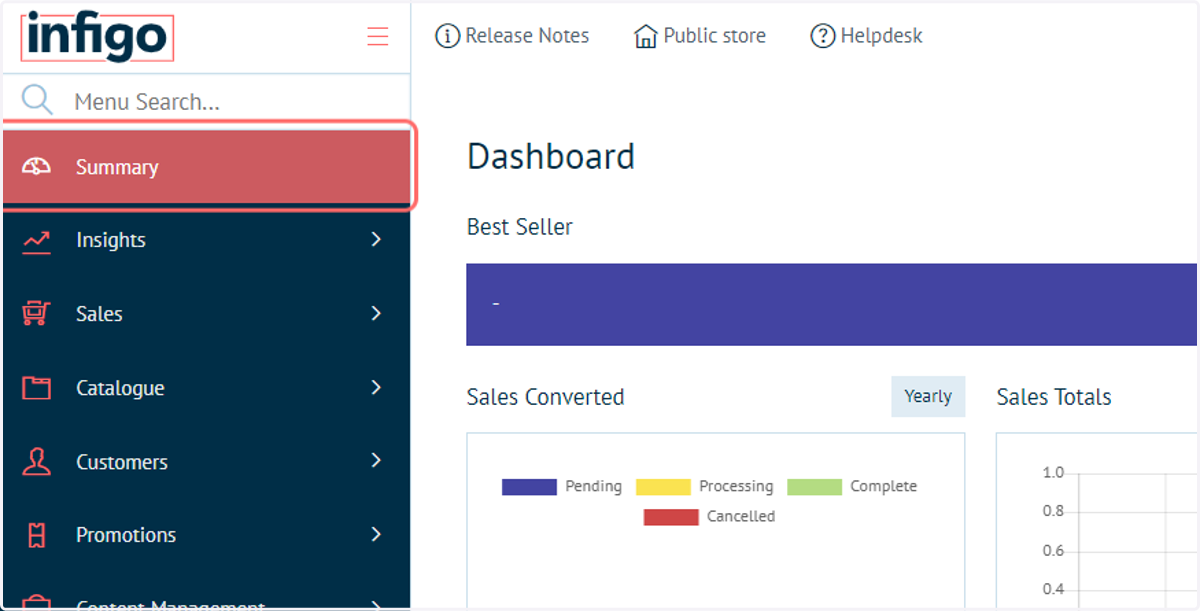Image resolution: width=1200 pixels, height=611 pixels.
Task: Click the Insights chart line icon
Action: pyautogui.click(x=37, y=240)
